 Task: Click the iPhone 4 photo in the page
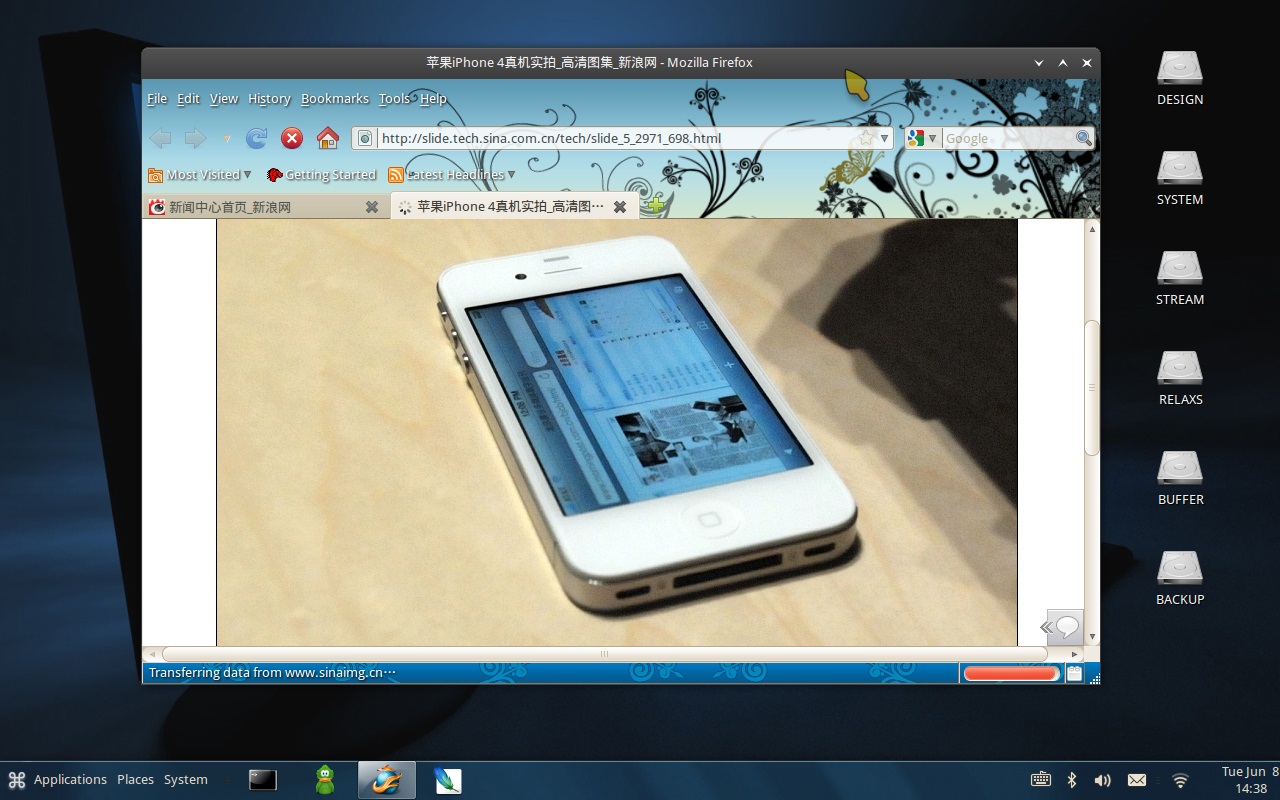click(616, 432)
